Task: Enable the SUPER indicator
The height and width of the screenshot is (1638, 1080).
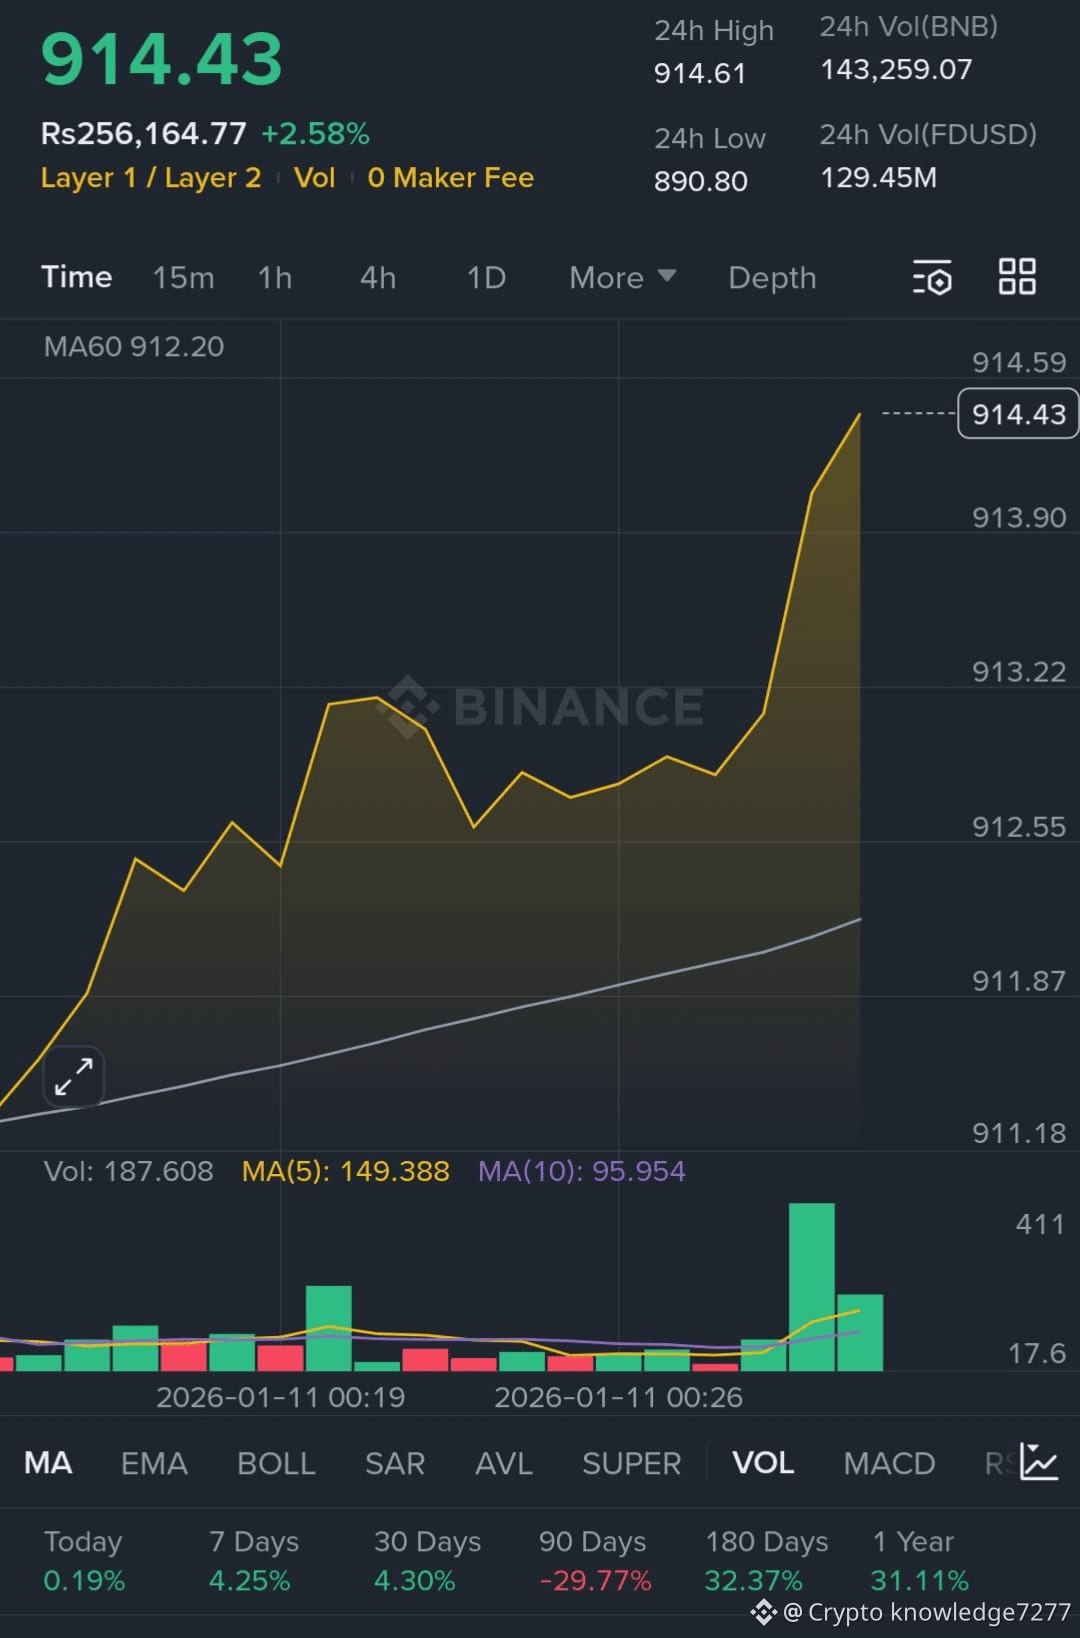Action: pos(632,1463)
